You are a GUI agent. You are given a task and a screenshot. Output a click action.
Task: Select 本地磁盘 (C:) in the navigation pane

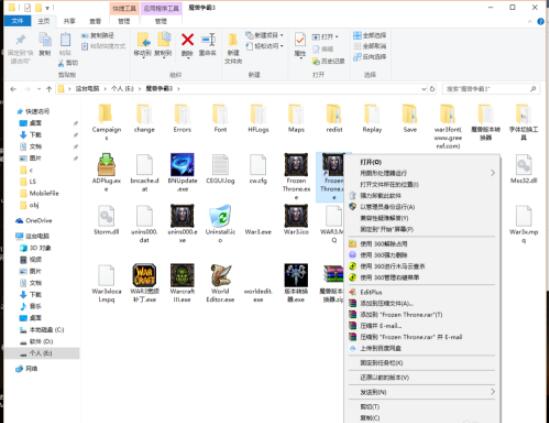(42, 330)
